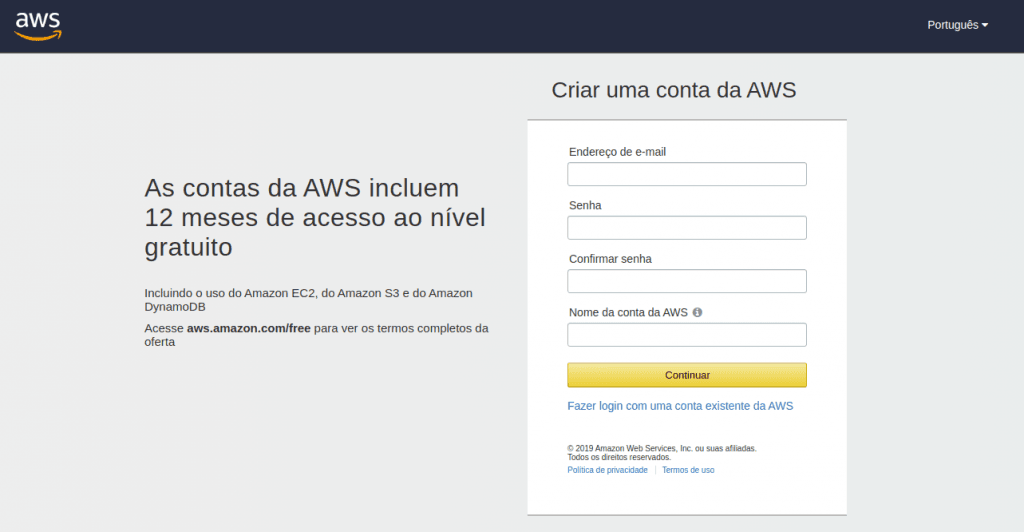Open the Termos de uso link
This screenshot has height=532, width=1024.
pos(688,470)
